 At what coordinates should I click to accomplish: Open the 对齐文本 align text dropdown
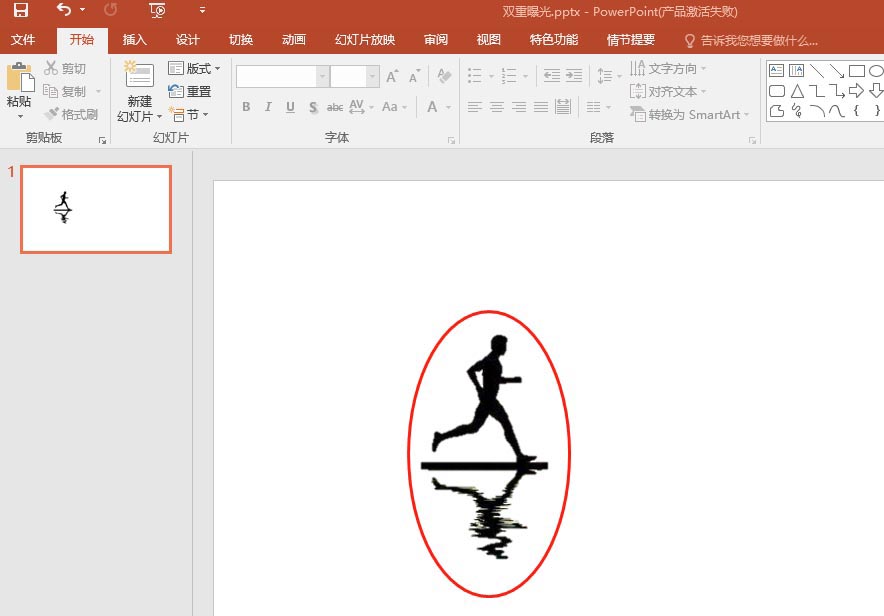tap(668, 91)
